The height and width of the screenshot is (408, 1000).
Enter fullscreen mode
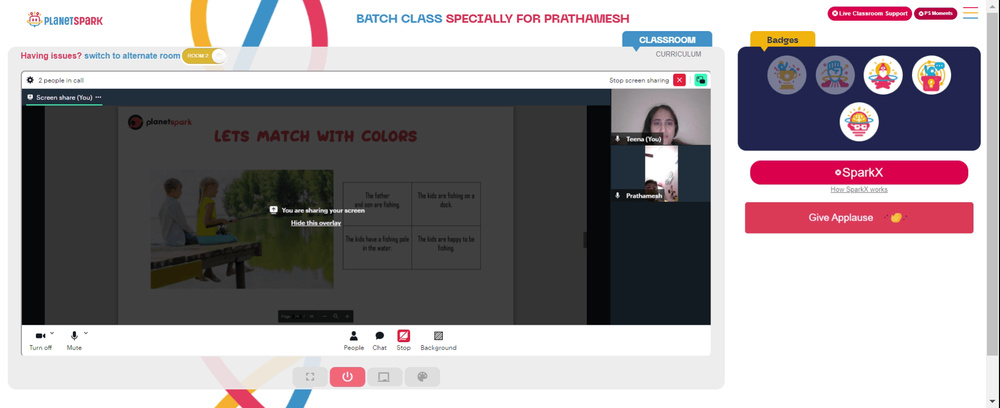pos(310,377)
